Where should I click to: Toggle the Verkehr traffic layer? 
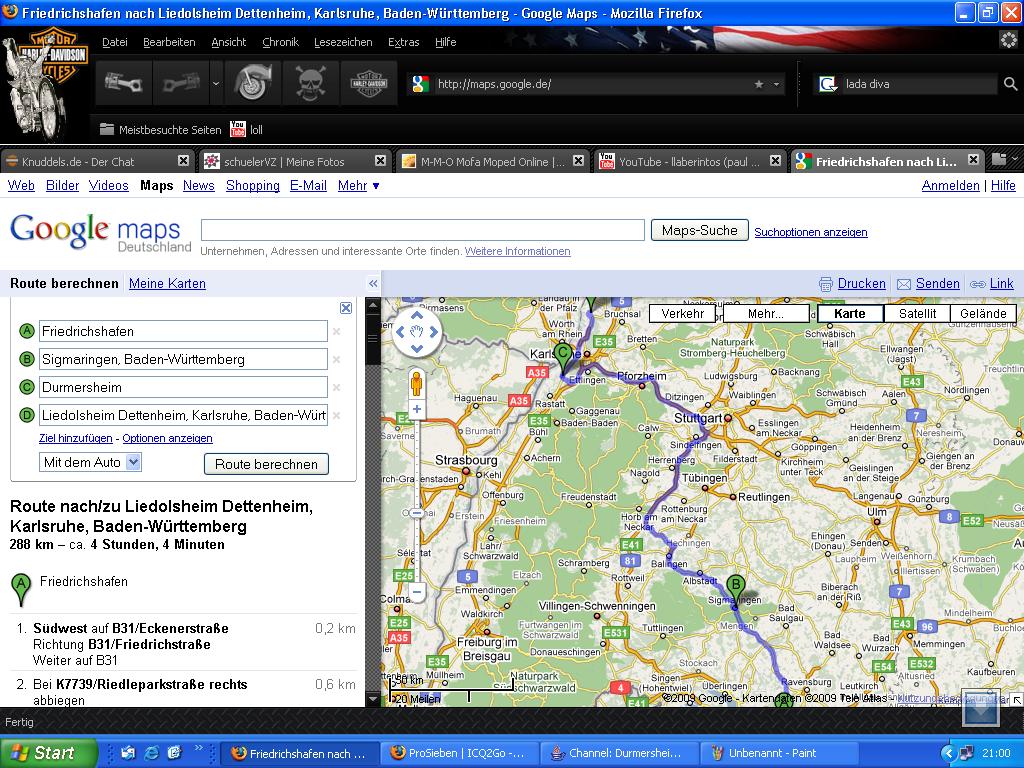click(x=683, y=313)
